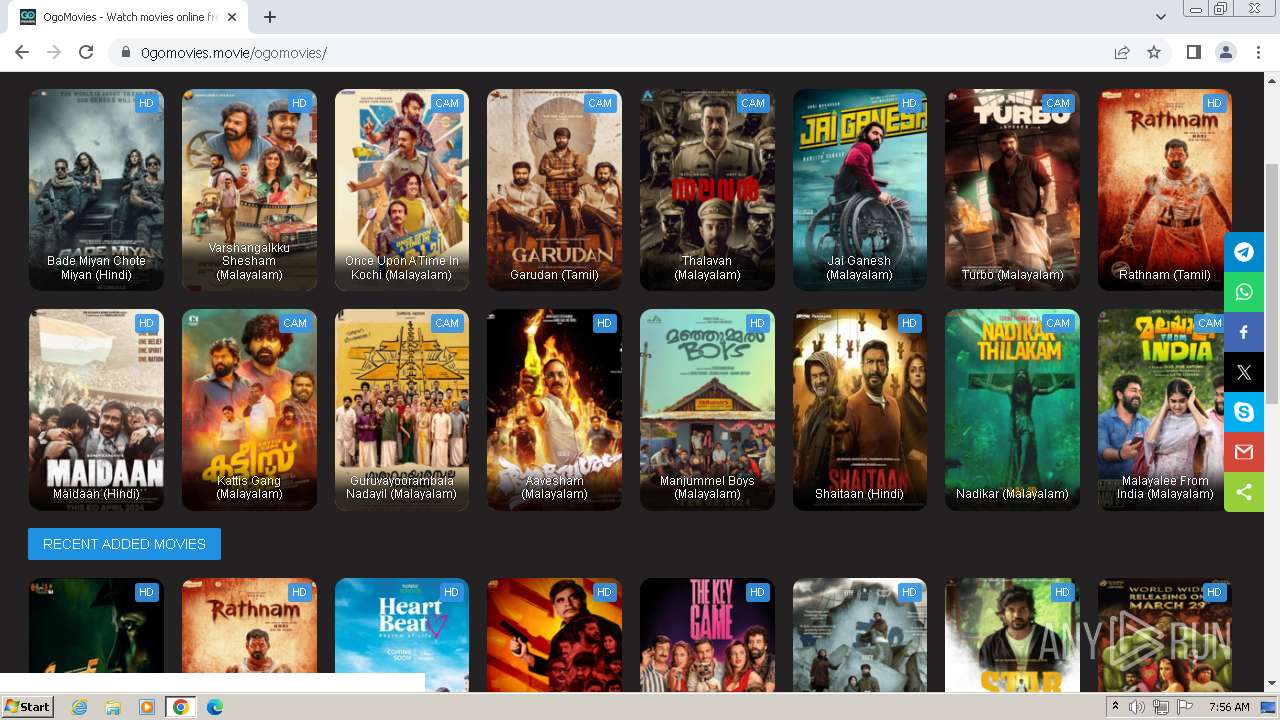Share page on Facebook icon
This screenshot has width=1280, height=720.
1244,332
